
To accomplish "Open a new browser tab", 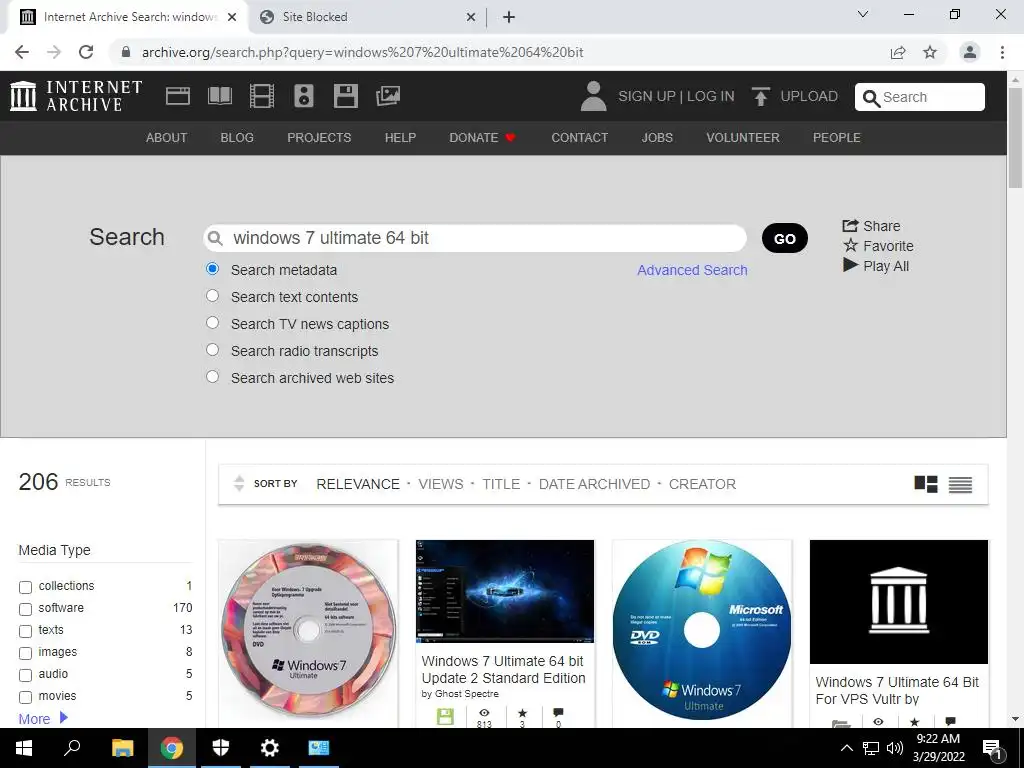I will pyautogui.click(x=509, y=17).
